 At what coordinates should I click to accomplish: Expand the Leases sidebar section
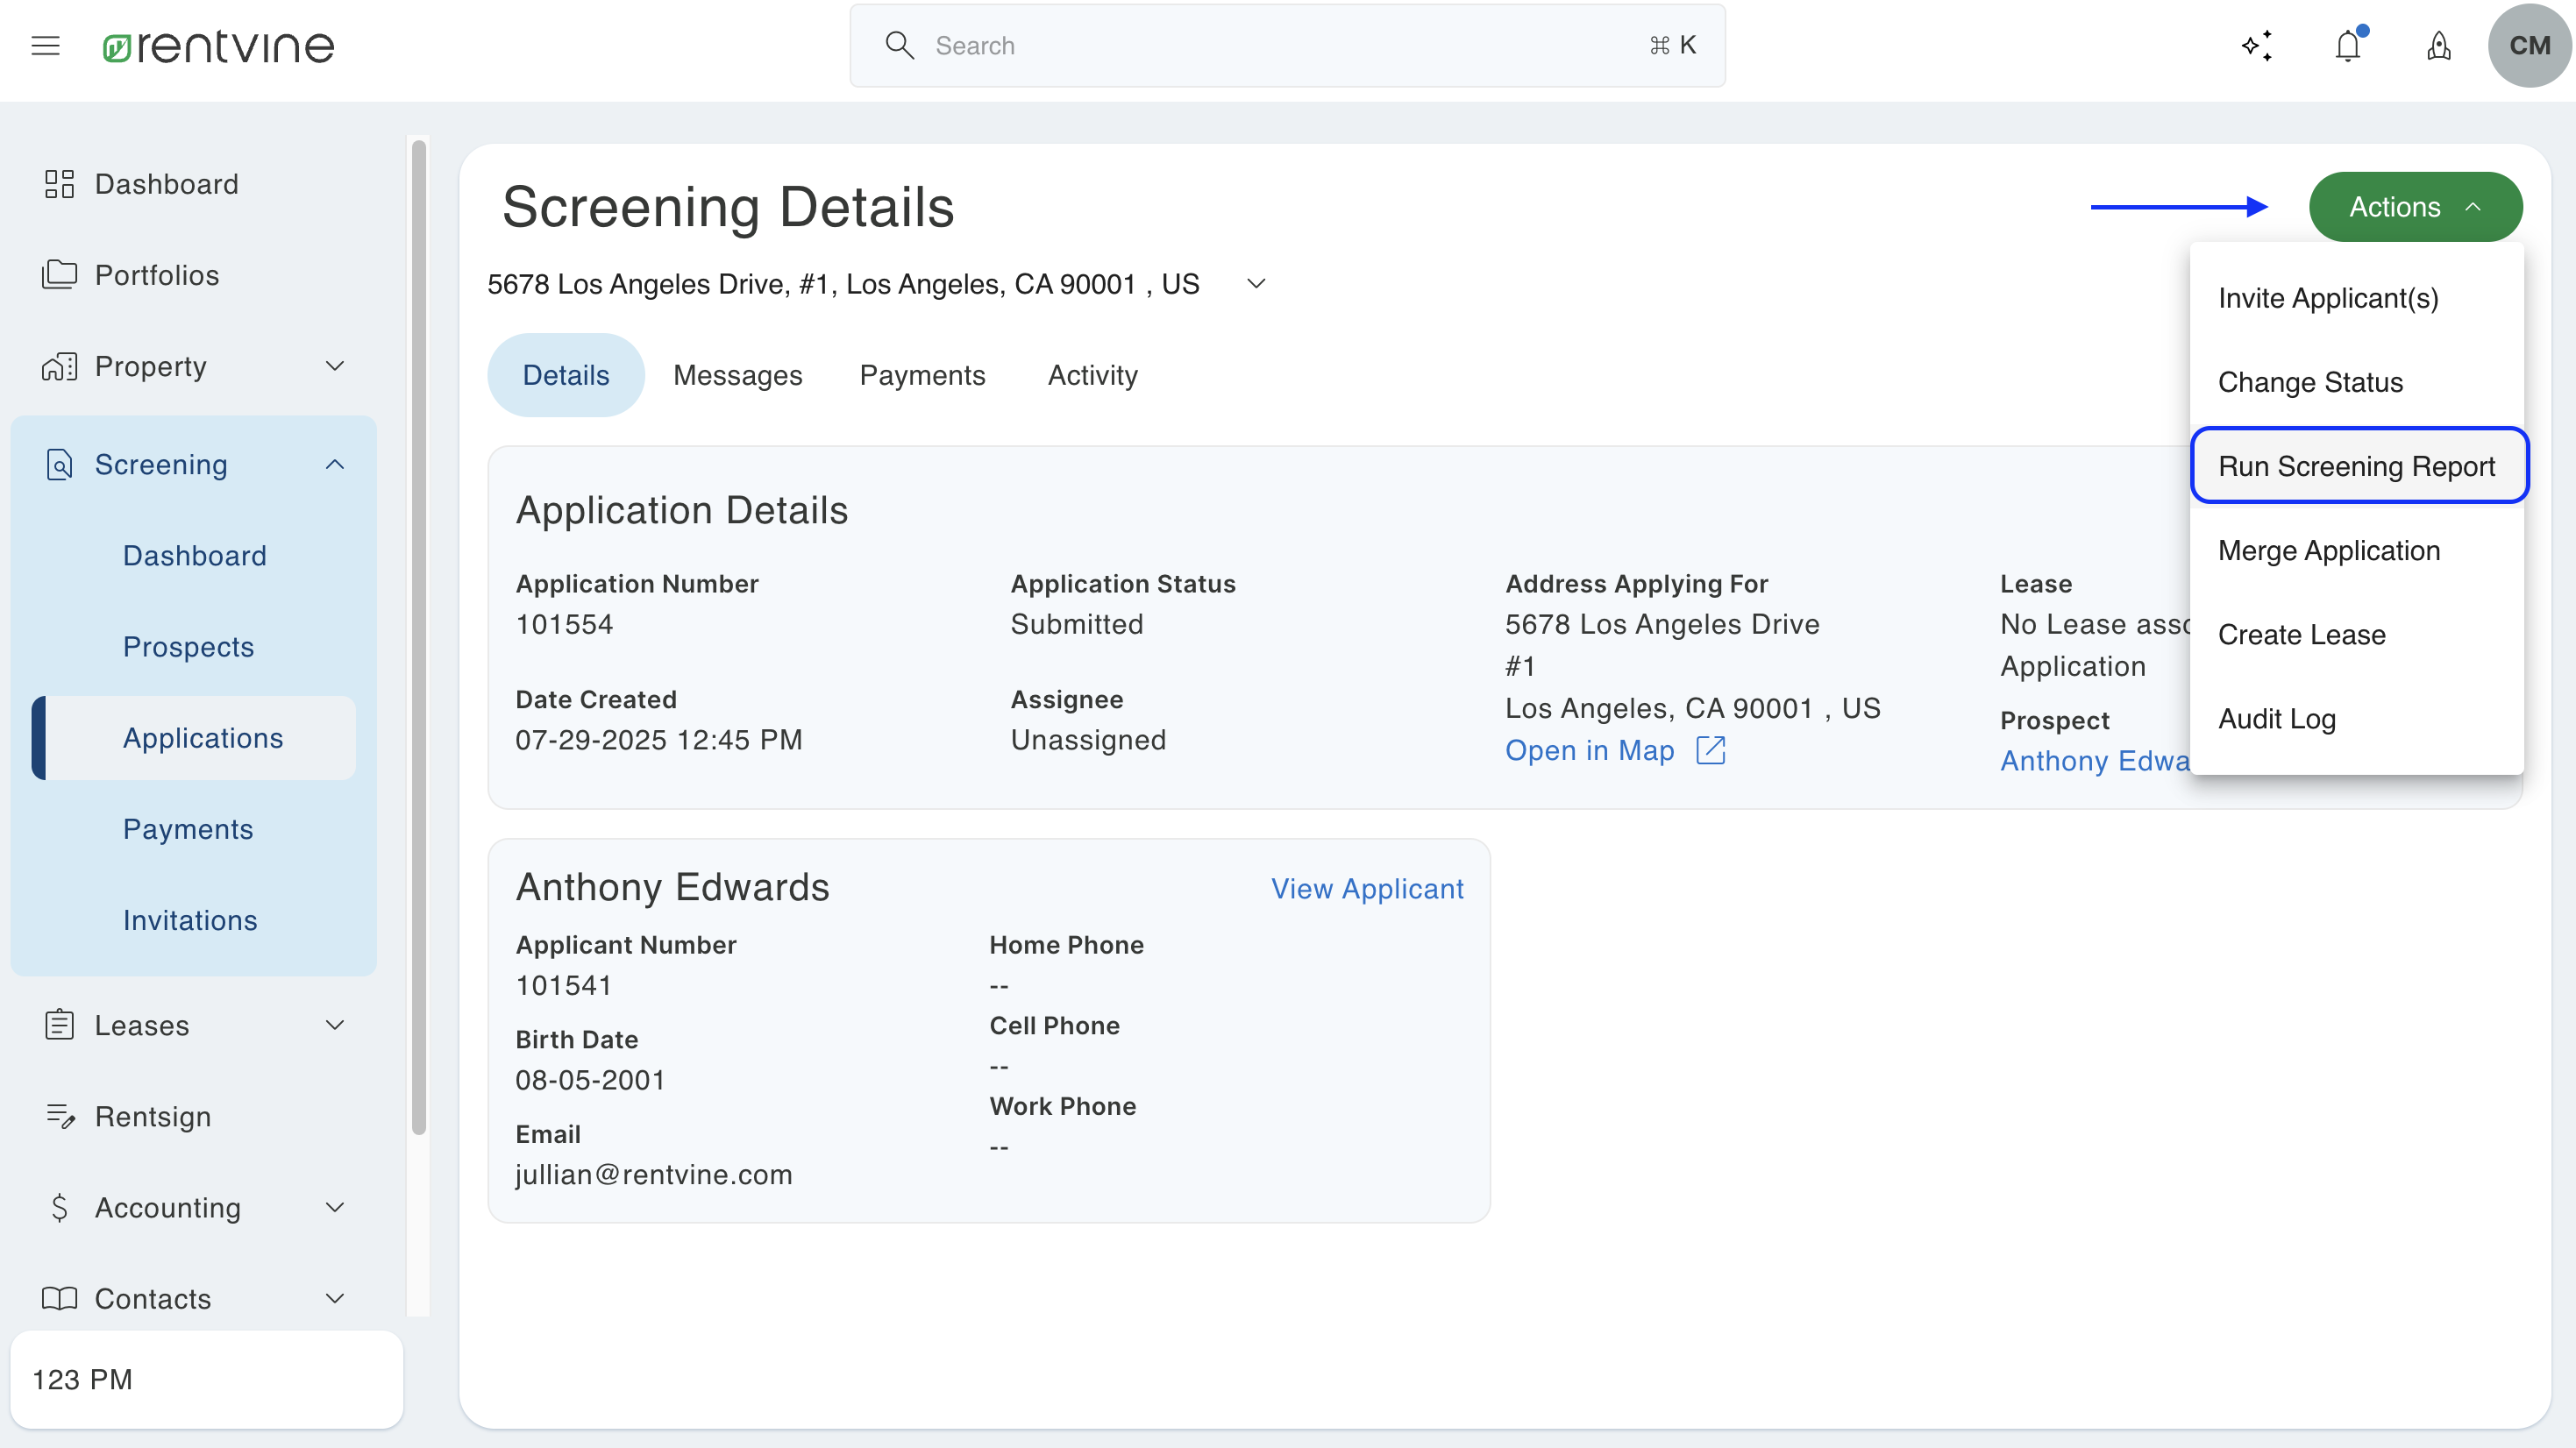pyautogui.click(x=335, y=1025)
